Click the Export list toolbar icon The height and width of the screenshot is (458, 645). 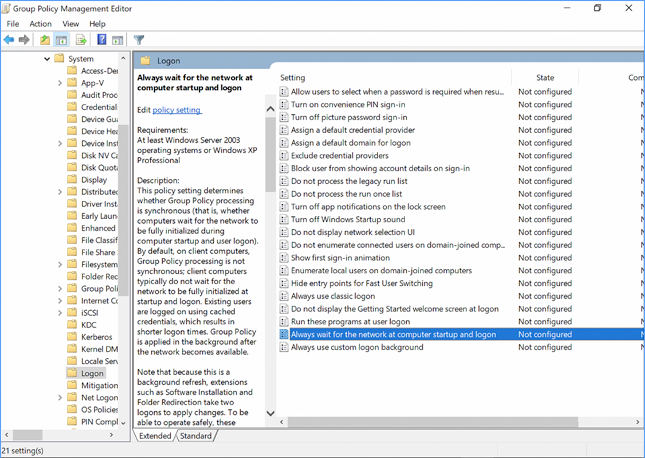79,40
